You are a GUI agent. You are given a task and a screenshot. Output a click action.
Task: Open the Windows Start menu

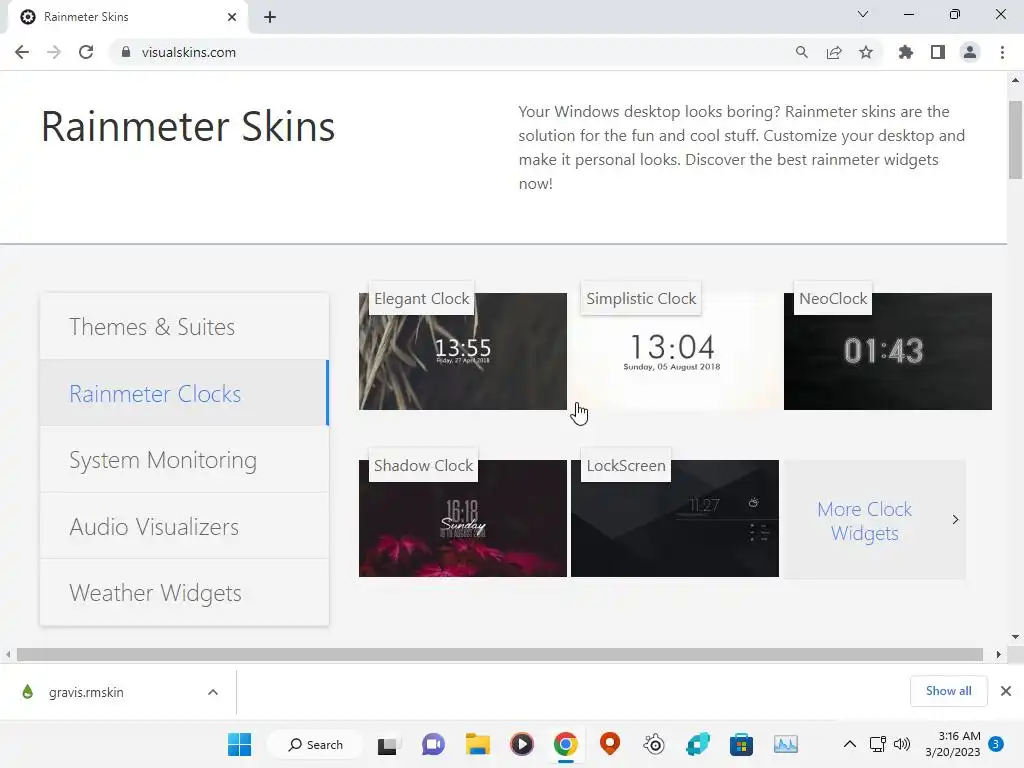[239, 744]
